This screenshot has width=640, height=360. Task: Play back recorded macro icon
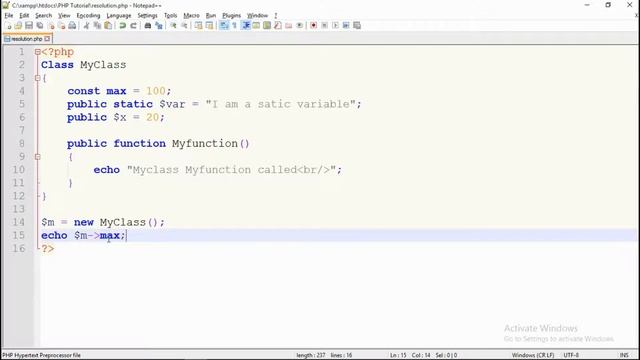pos(335,25)
